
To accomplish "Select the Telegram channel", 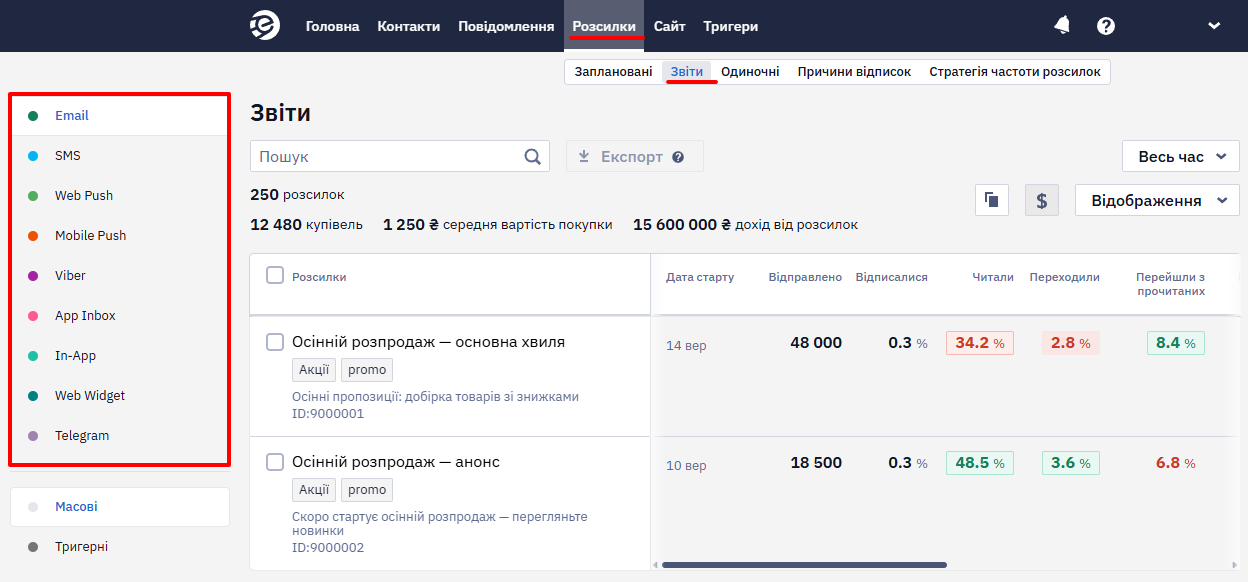I will [120, 436].
